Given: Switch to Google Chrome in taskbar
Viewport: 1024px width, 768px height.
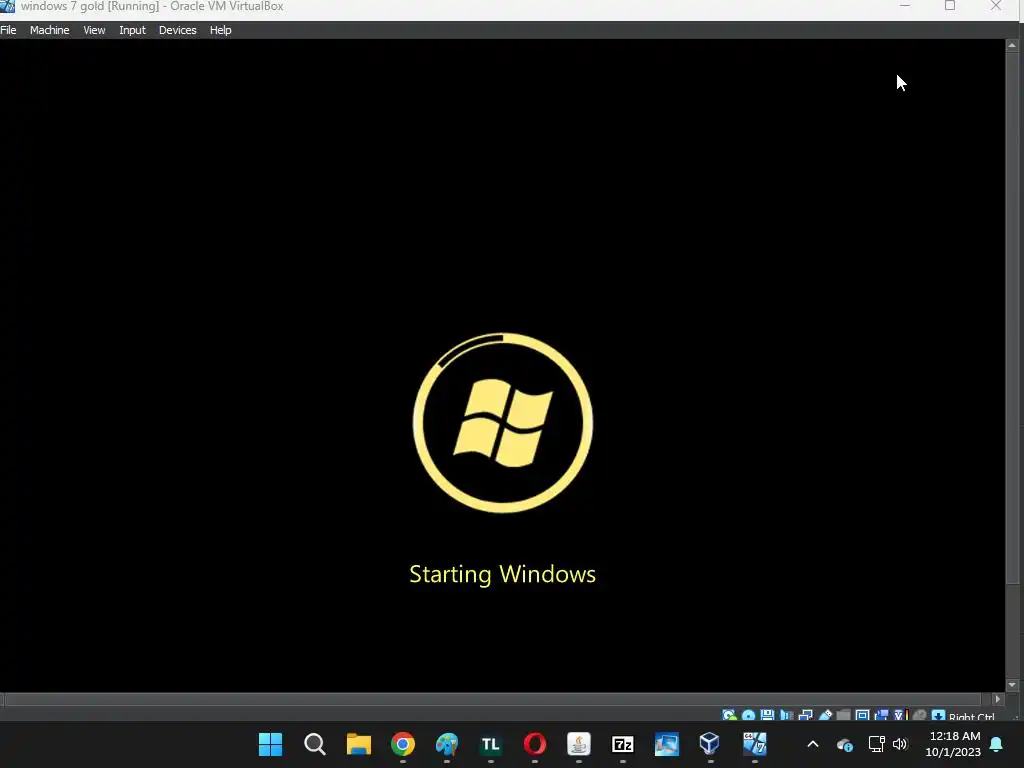Looking at the screenshot, I should tap(403, 744).
